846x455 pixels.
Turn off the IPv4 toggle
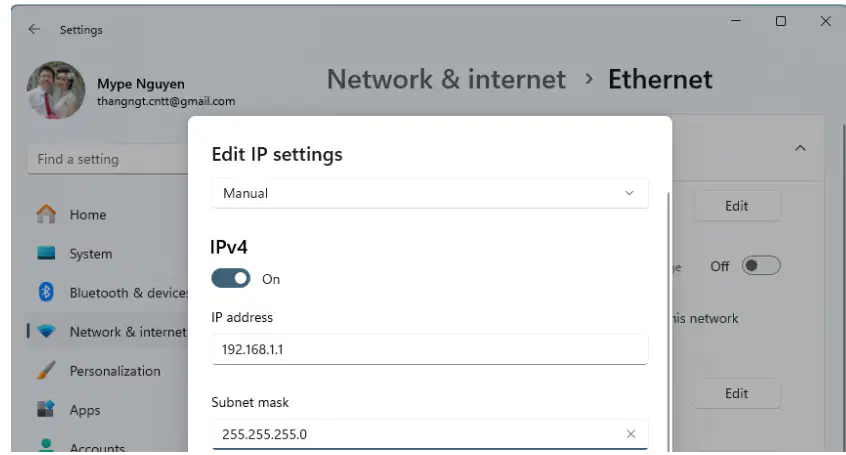tap(230, 279)
